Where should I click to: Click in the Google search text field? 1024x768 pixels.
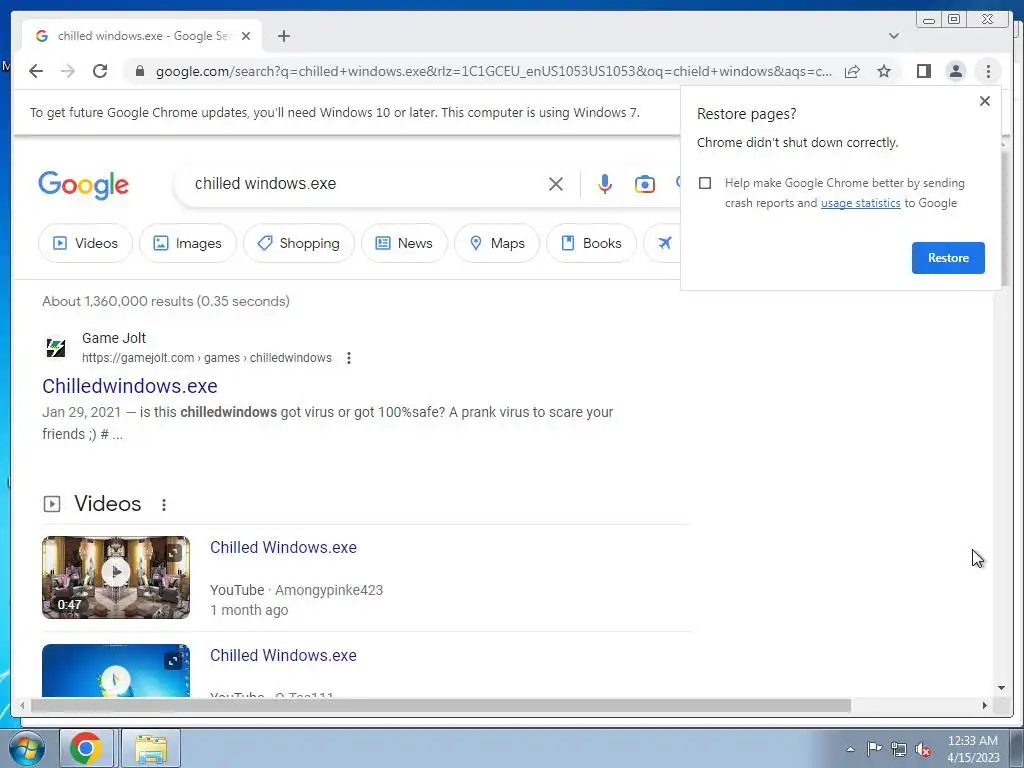(x=366, y=184)
